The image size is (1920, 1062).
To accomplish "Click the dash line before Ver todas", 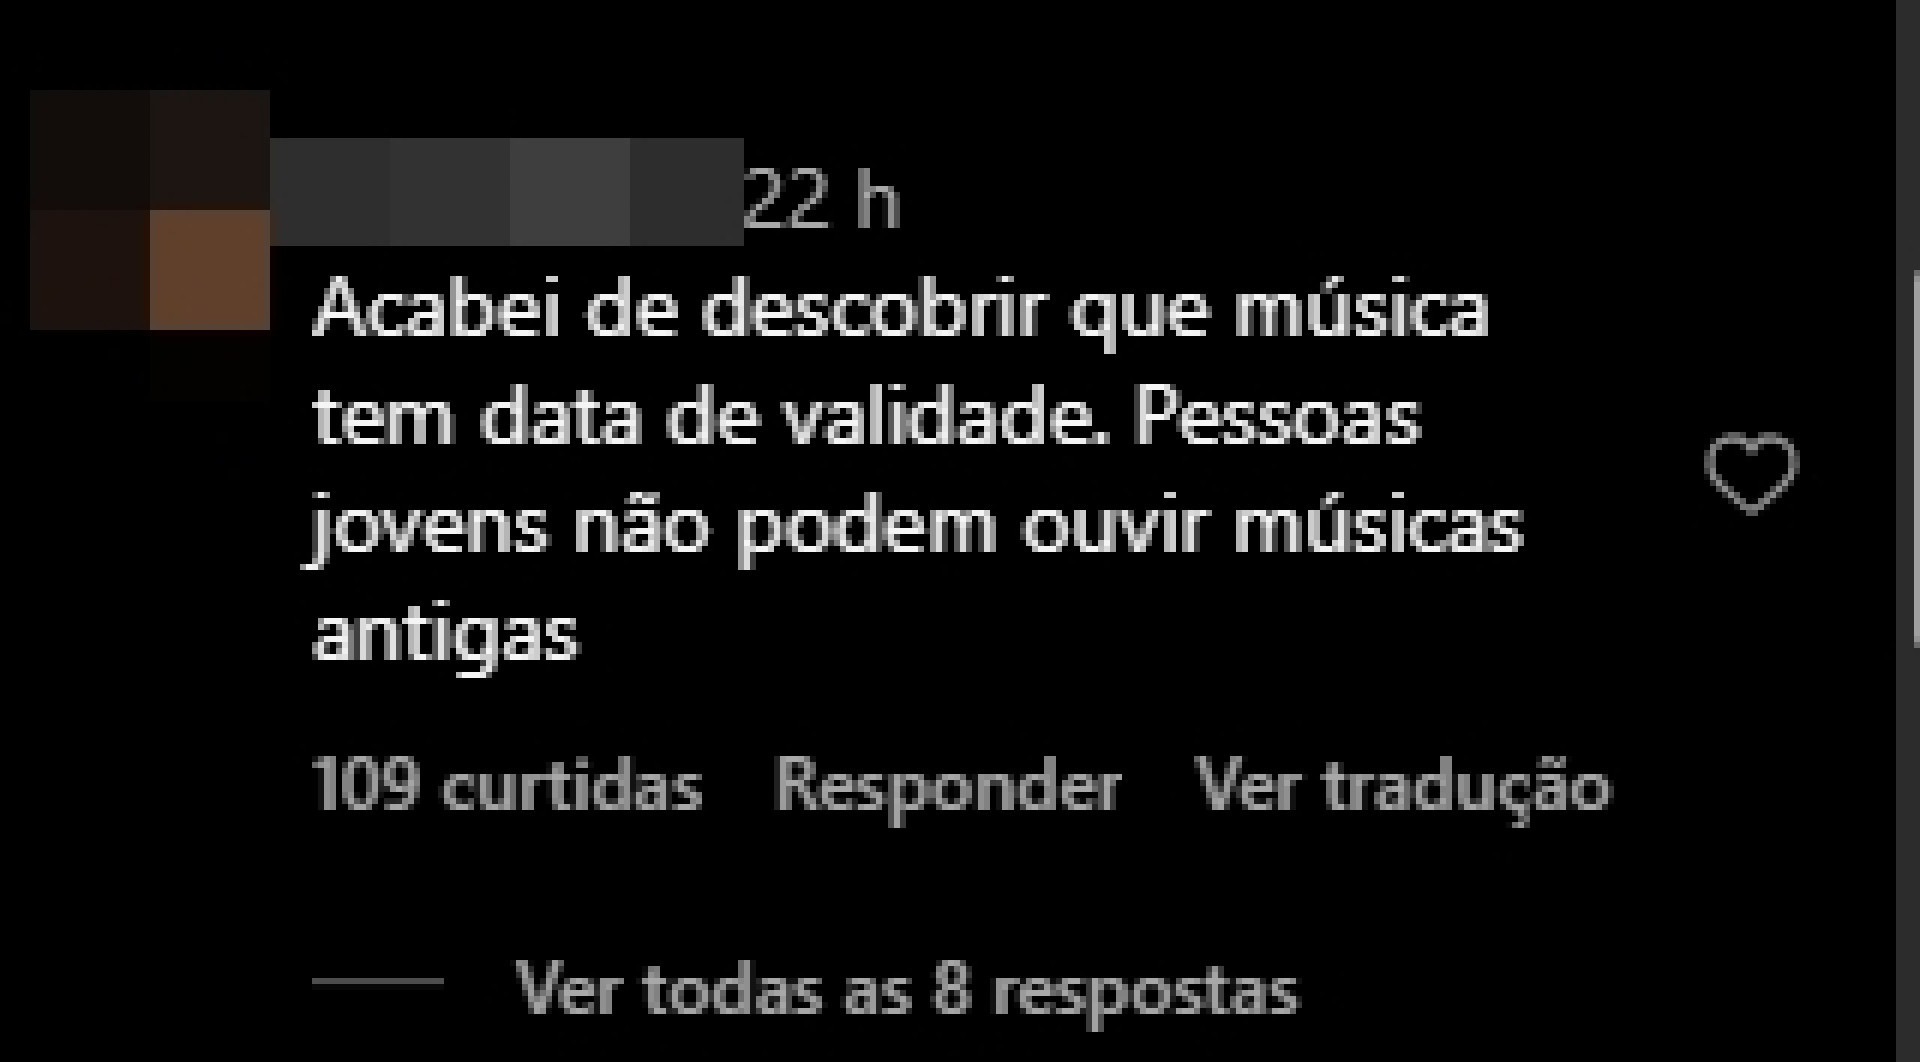I will tap(378, 982).
